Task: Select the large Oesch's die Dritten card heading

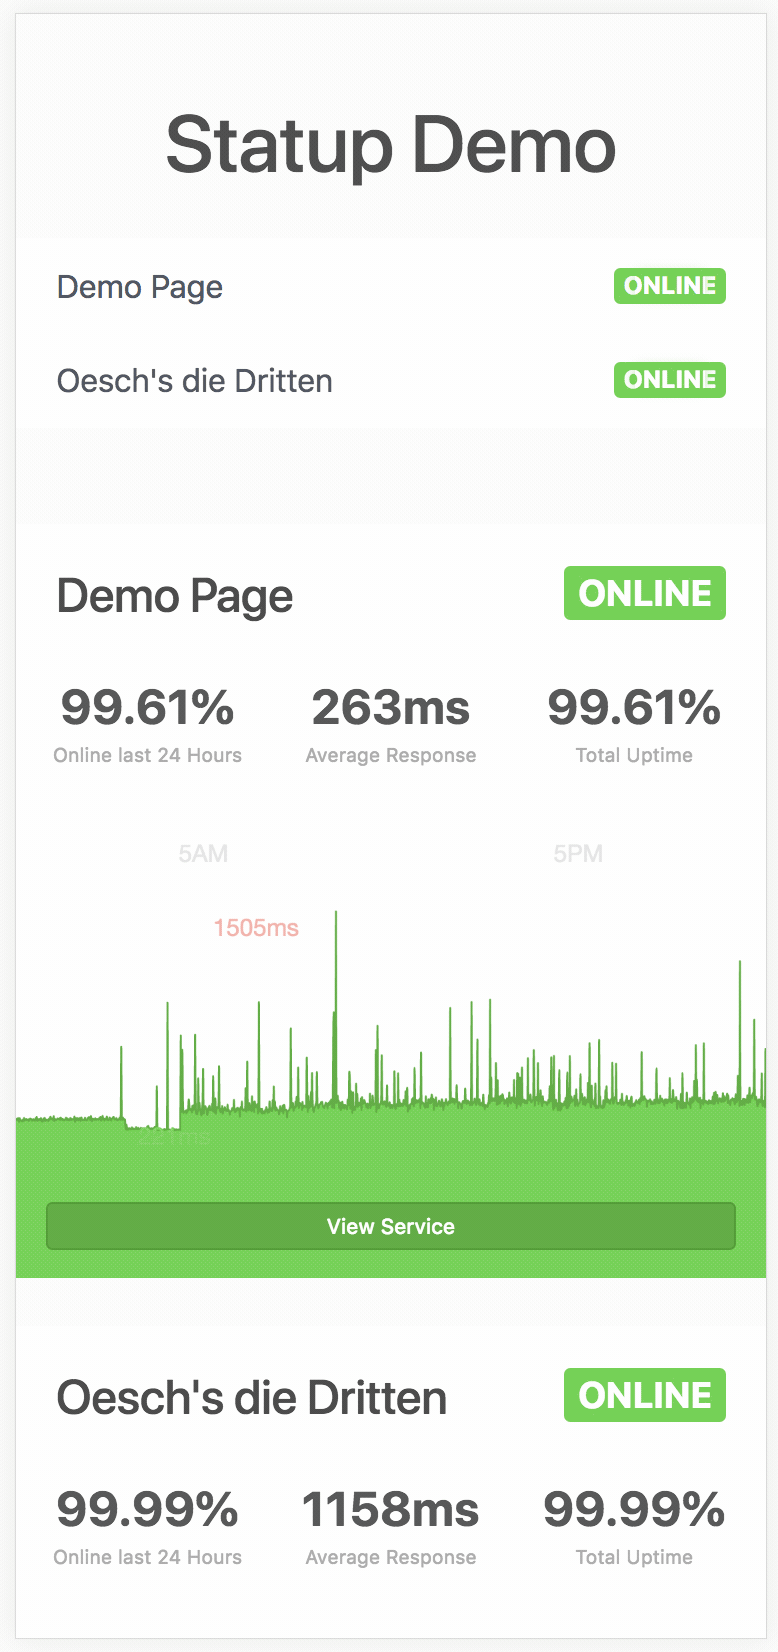Action: (252, 1398)
